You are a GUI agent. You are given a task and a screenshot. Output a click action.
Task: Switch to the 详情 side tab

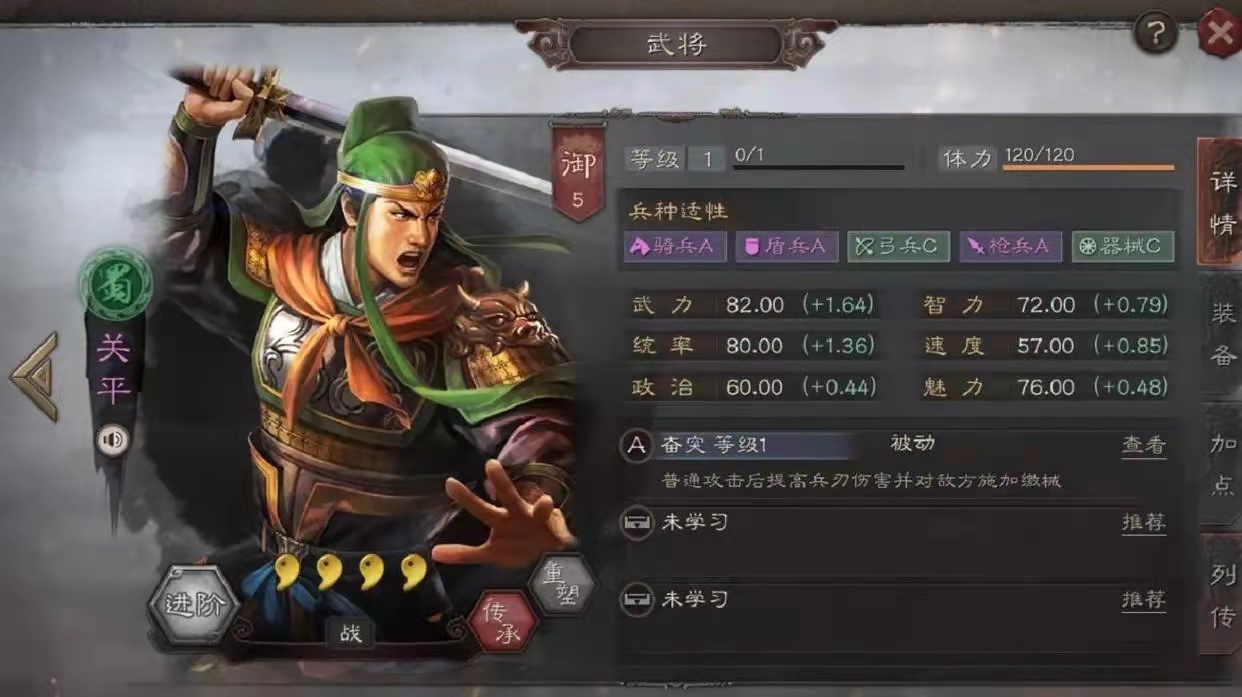[x=1222, y=203]
